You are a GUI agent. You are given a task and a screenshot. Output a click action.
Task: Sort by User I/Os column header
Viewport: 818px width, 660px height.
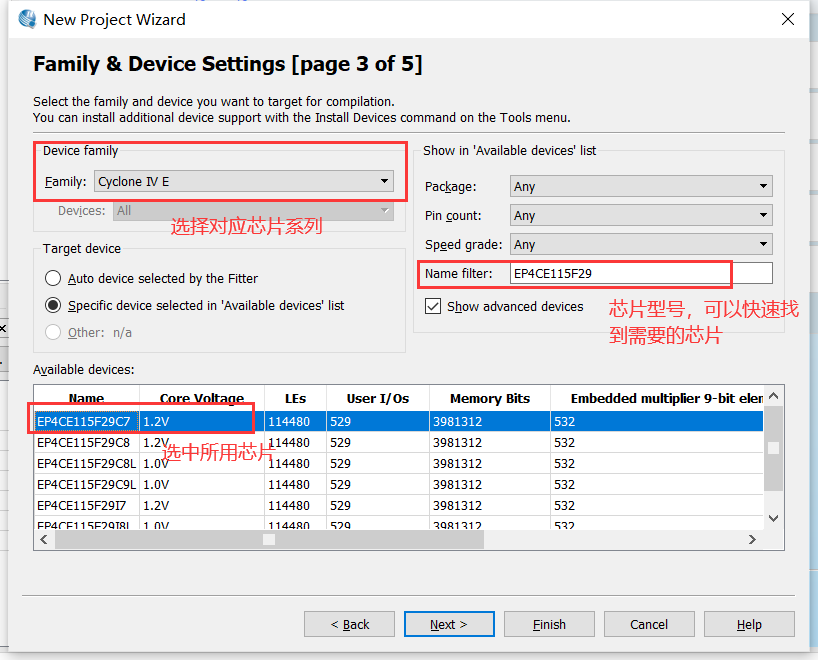point(378,399)
